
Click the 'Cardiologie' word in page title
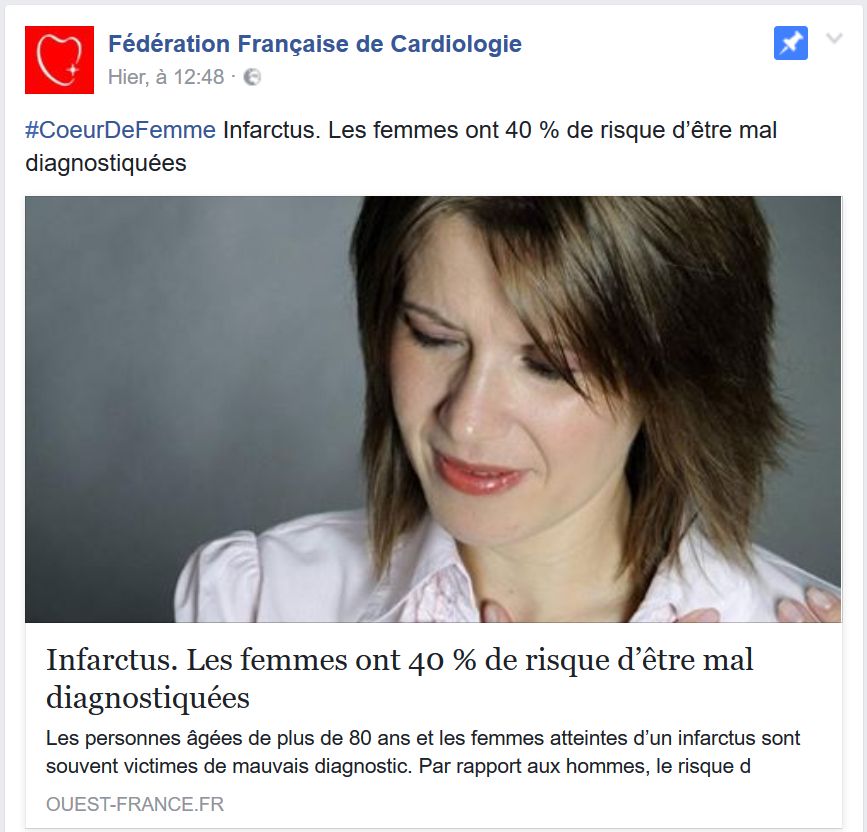click(x=456, y=44)
